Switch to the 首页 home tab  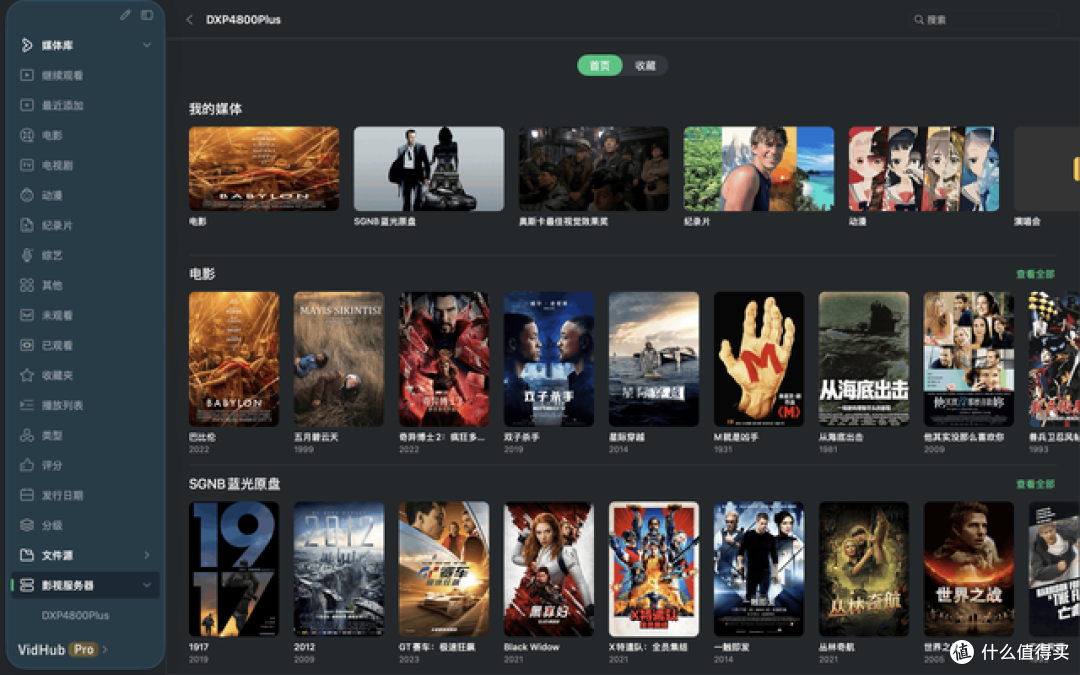[x=599, y=65]
